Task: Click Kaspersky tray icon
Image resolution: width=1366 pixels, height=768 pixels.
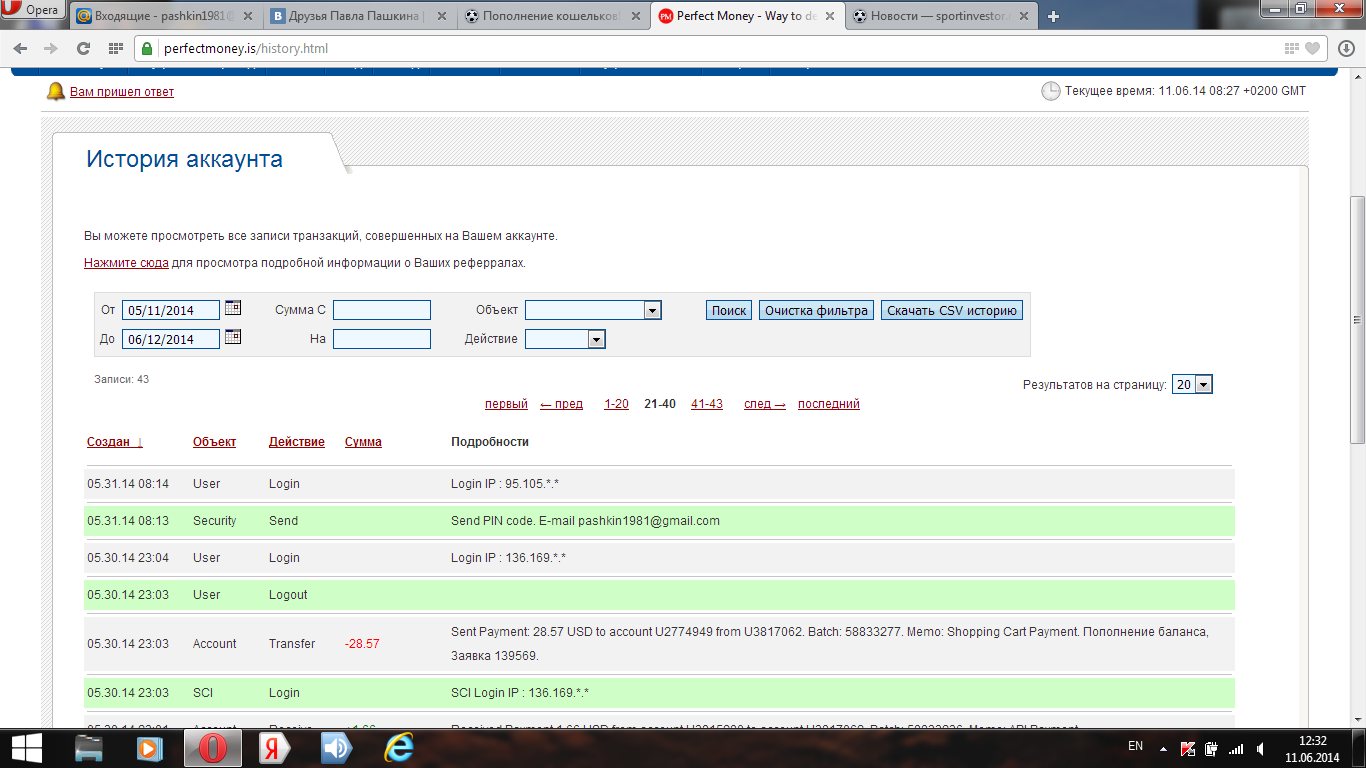Action: [x=1188, y=748]
